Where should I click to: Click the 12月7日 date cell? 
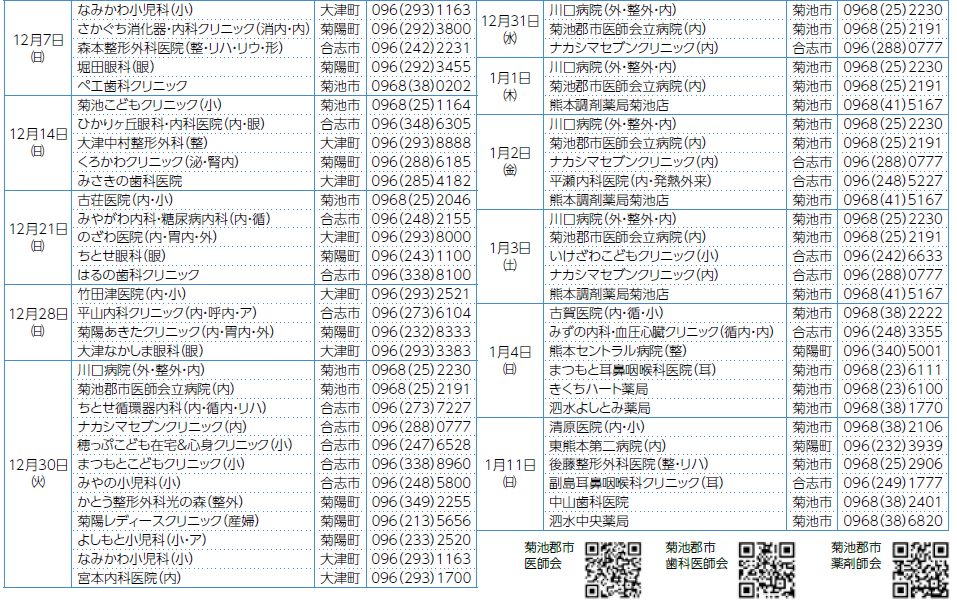point(37,48)
